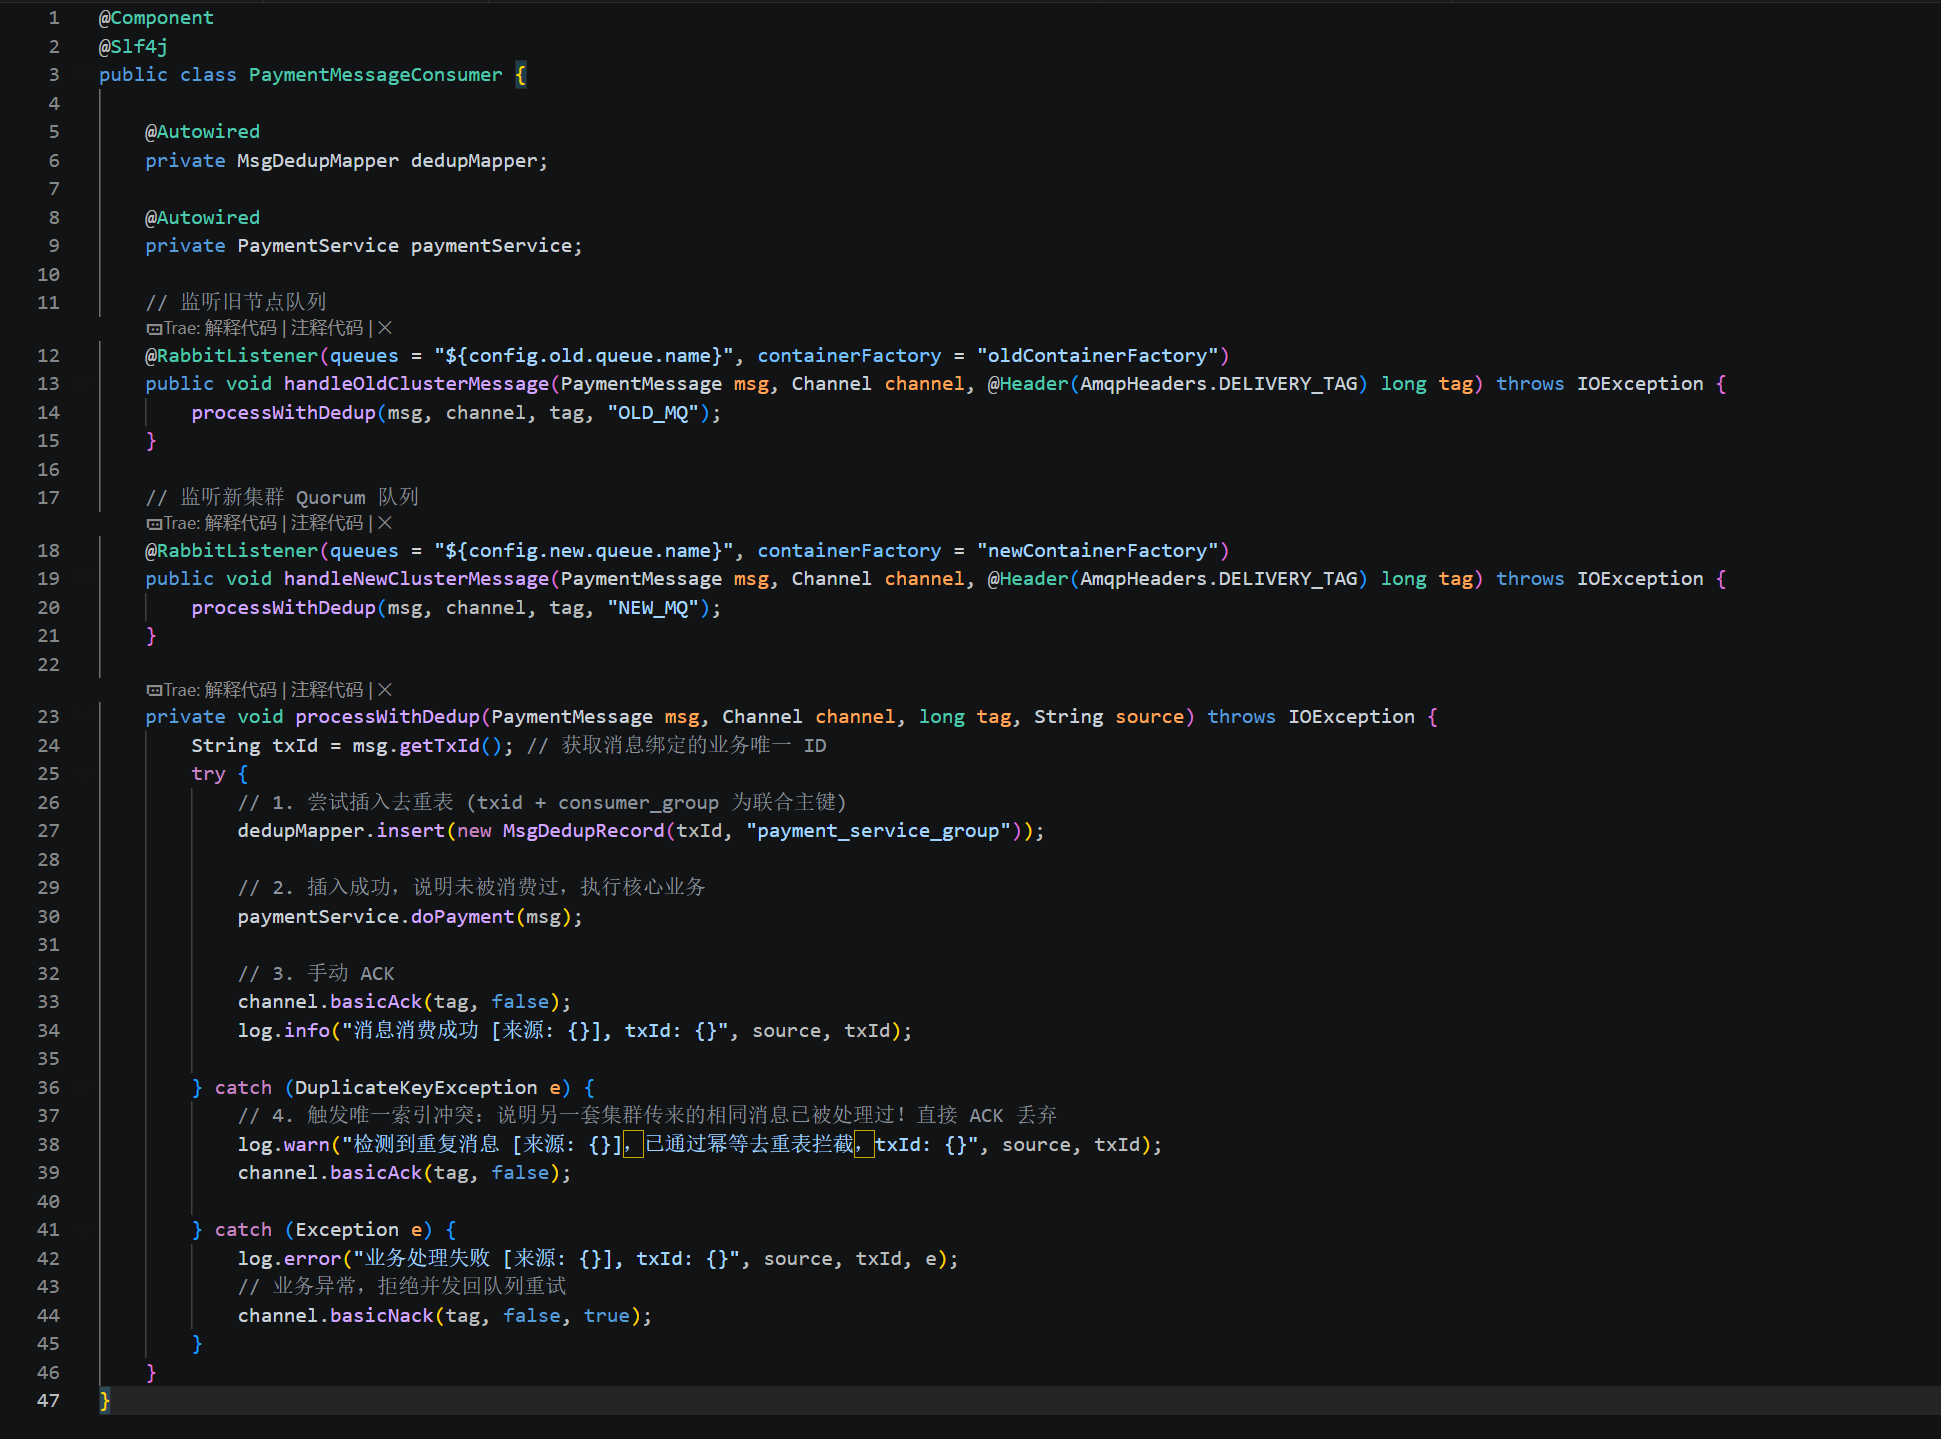Click 解释代码 above private processWithDedup method
Viewport: 1941px width, 1439px height.
[x=241, y=690]
